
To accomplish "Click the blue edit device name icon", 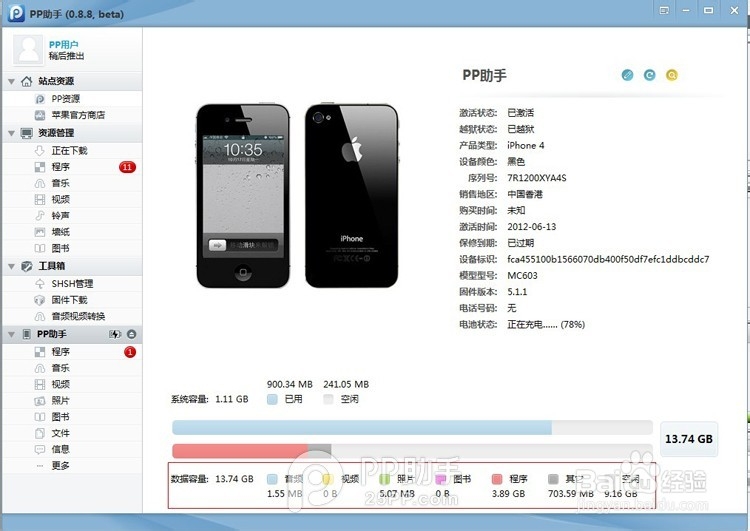I will [x=627, y=75].
